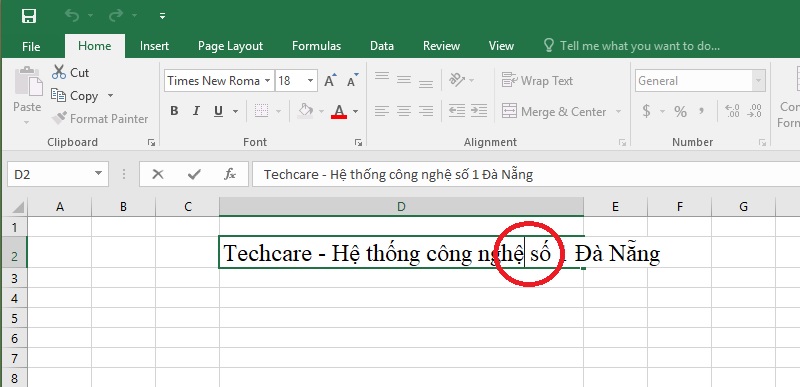800x387 pixels.
Task: Expand the Merge & Center dropdown arrow
Action: point(618,111)
